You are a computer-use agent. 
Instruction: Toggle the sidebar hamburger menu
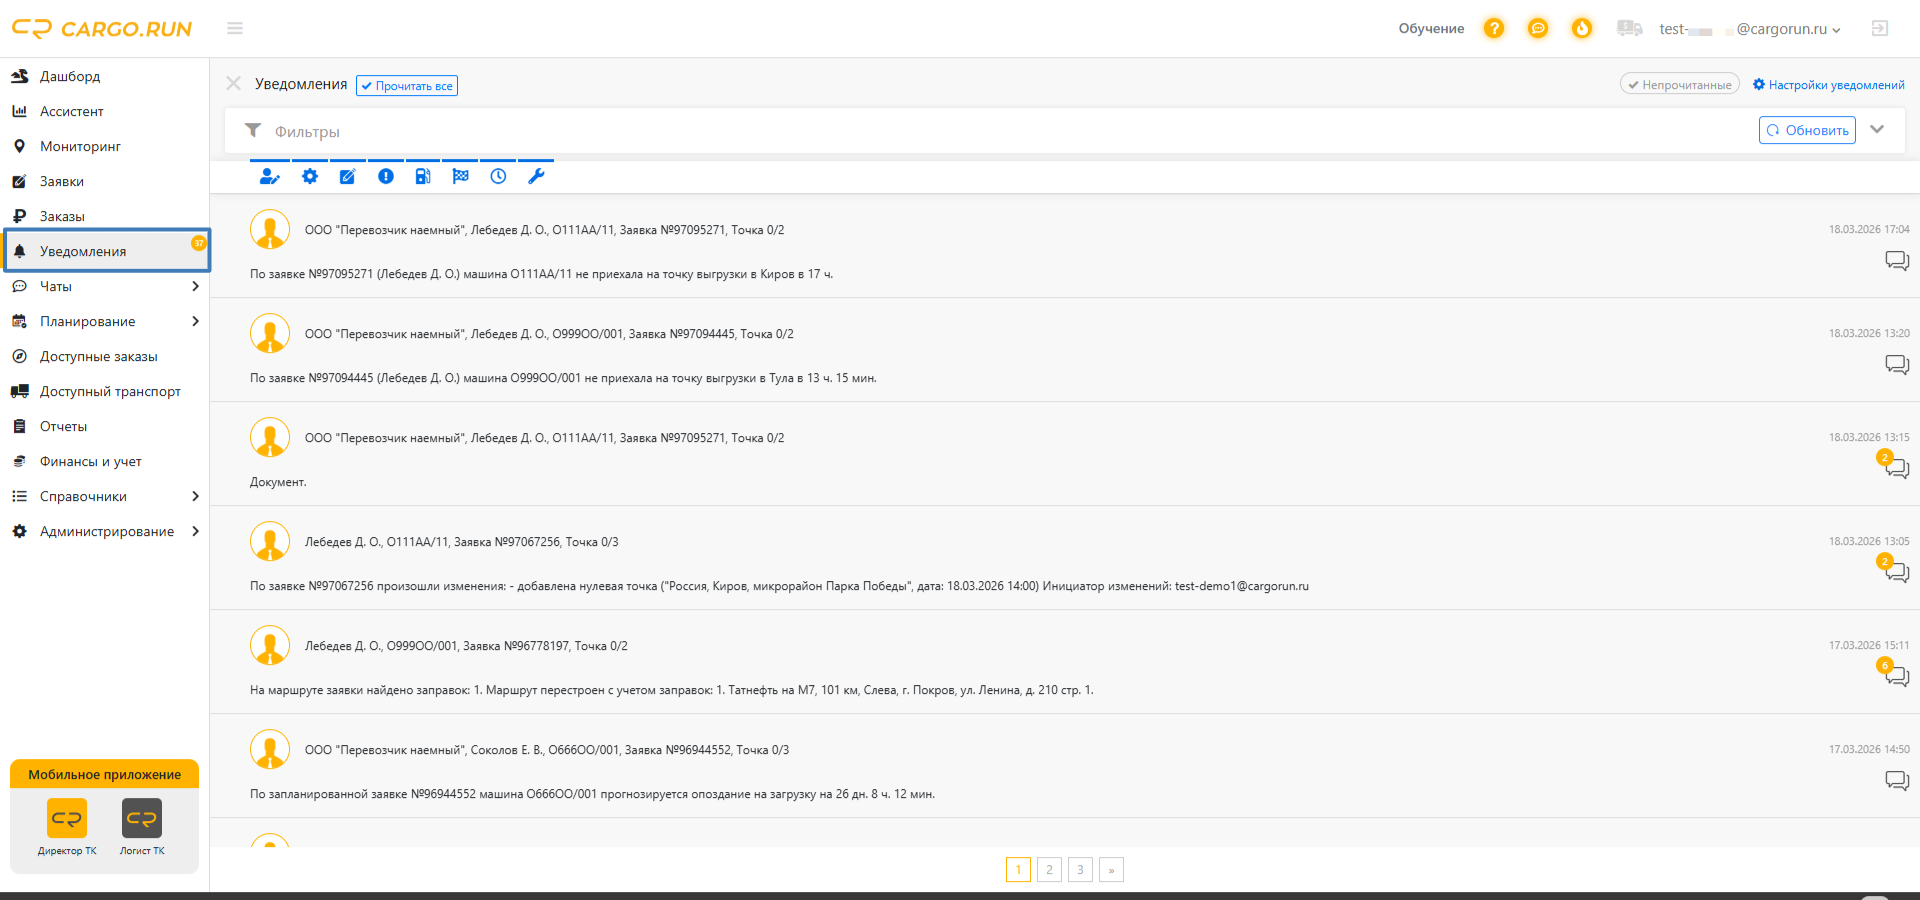(x=235, y=28)
